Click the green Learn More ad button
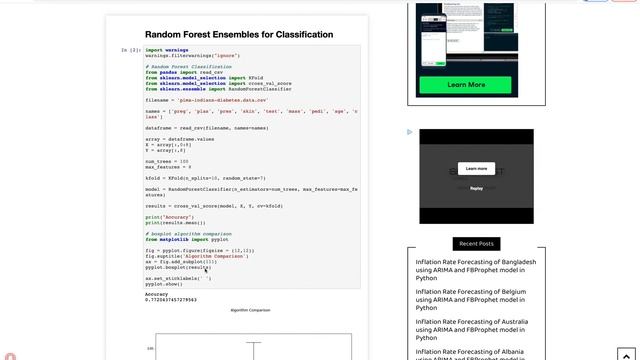This screenshot has width=640, height=360. coord(465,85)
